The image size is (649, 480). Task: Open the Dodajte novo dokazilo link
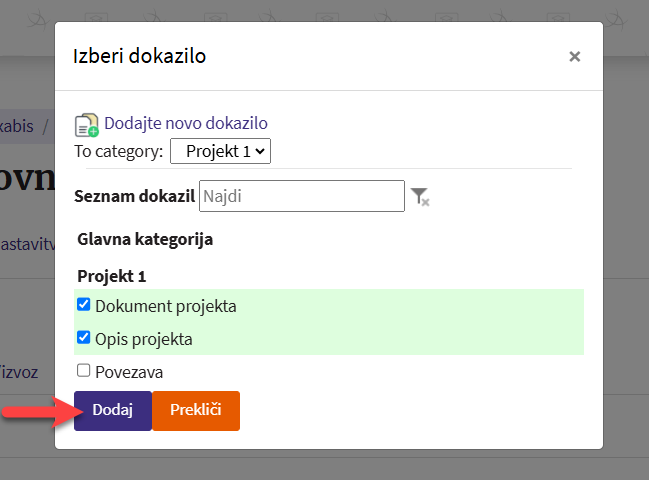186,124
